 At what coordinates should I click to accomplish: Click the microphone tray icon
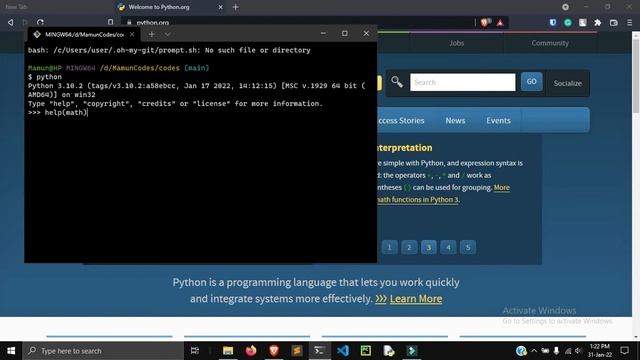556,351
